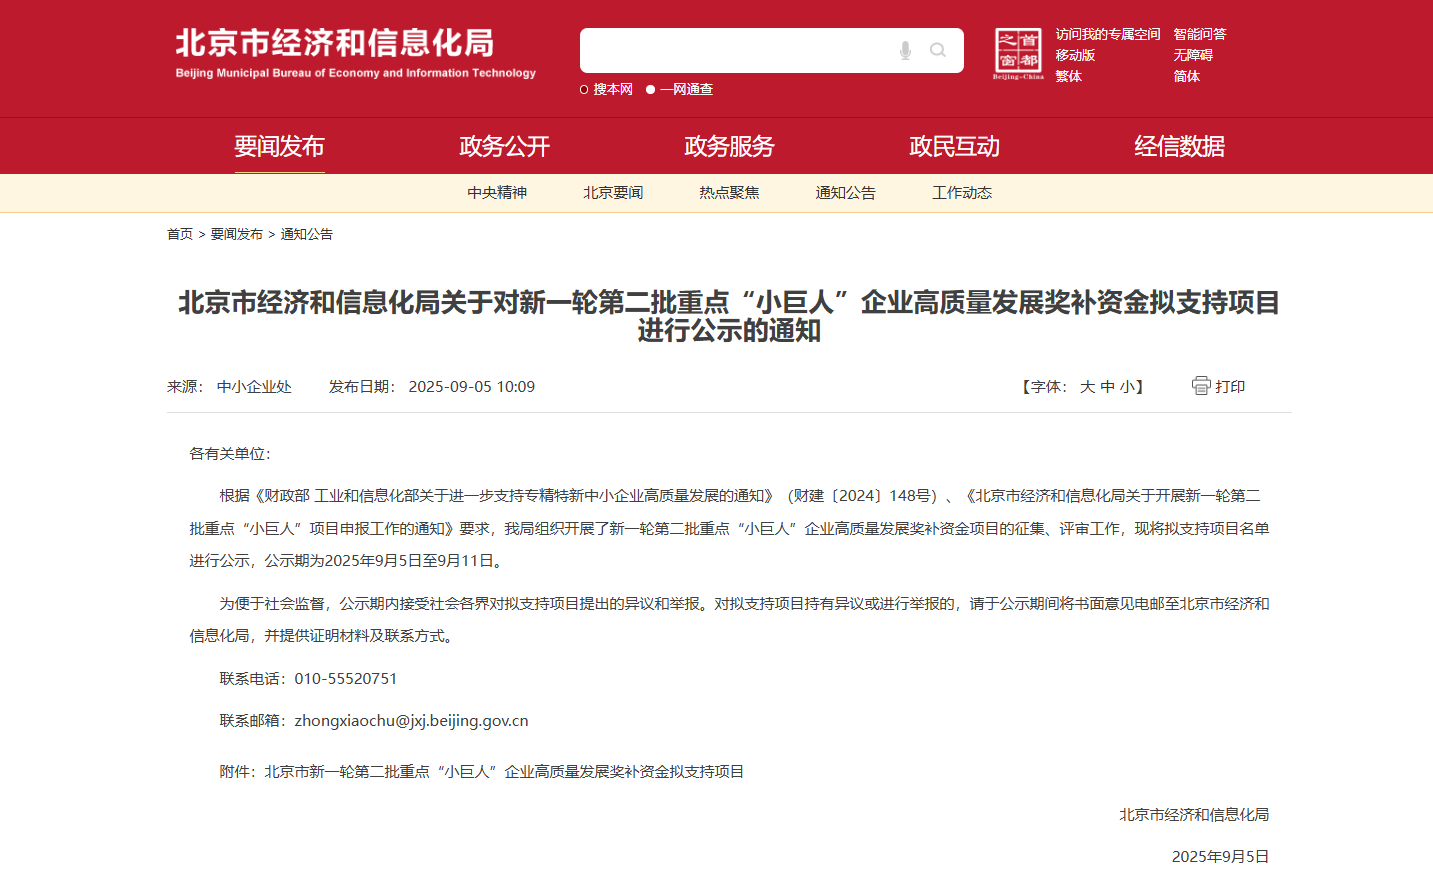Click the magnifier search icon
Viewport: 1433px width, 874px height.
point(938,50)
